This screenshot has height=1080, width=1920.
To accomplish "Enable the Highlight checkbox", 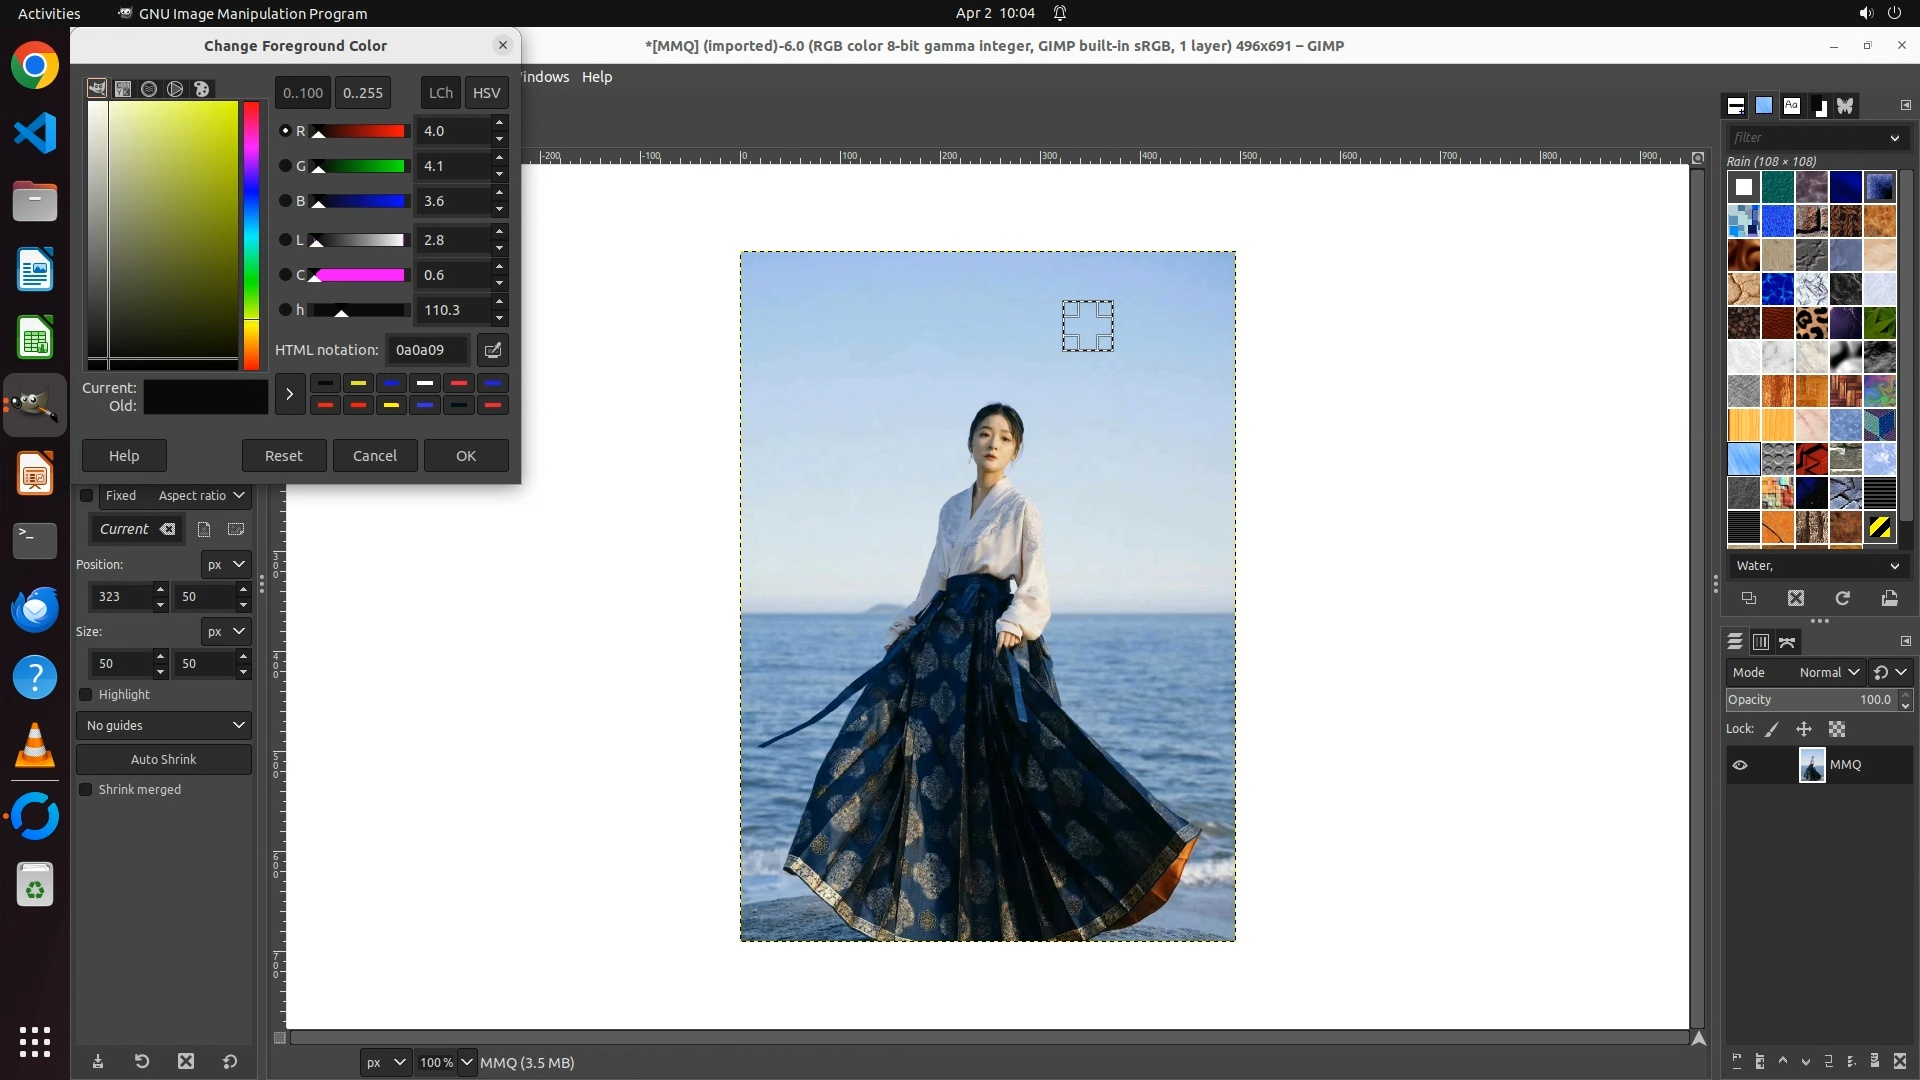I will (86, 695).
